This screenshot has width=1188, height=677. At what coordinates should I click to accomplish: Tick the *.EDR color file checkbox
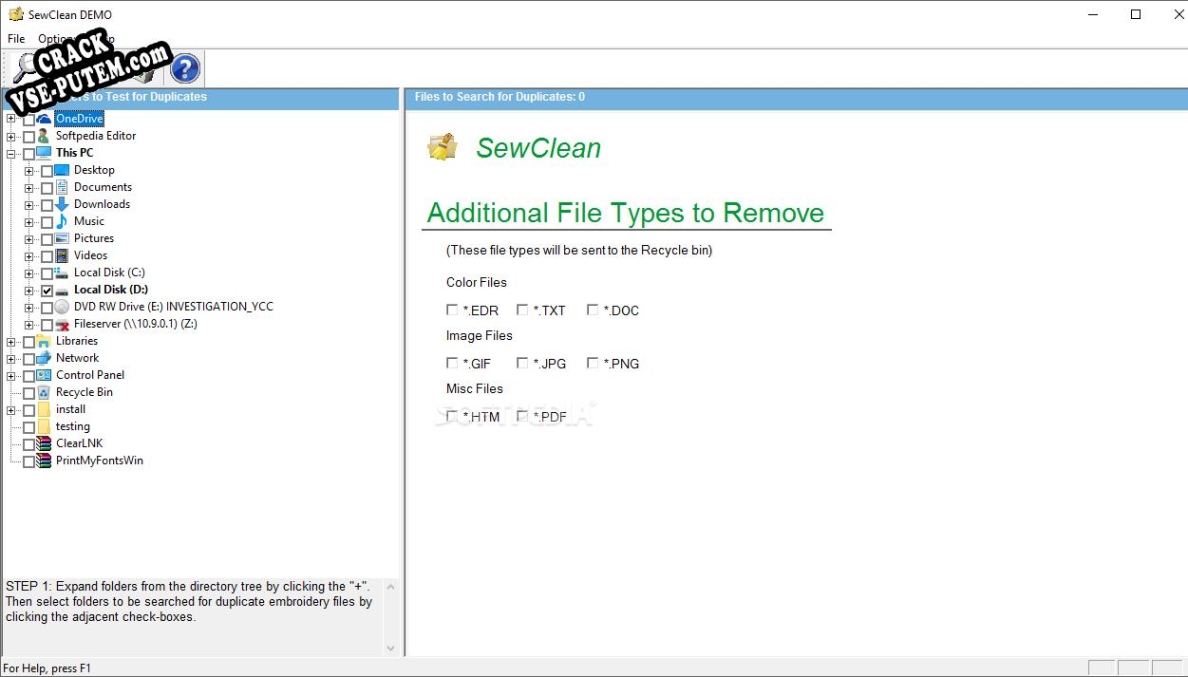pos(452,310)
